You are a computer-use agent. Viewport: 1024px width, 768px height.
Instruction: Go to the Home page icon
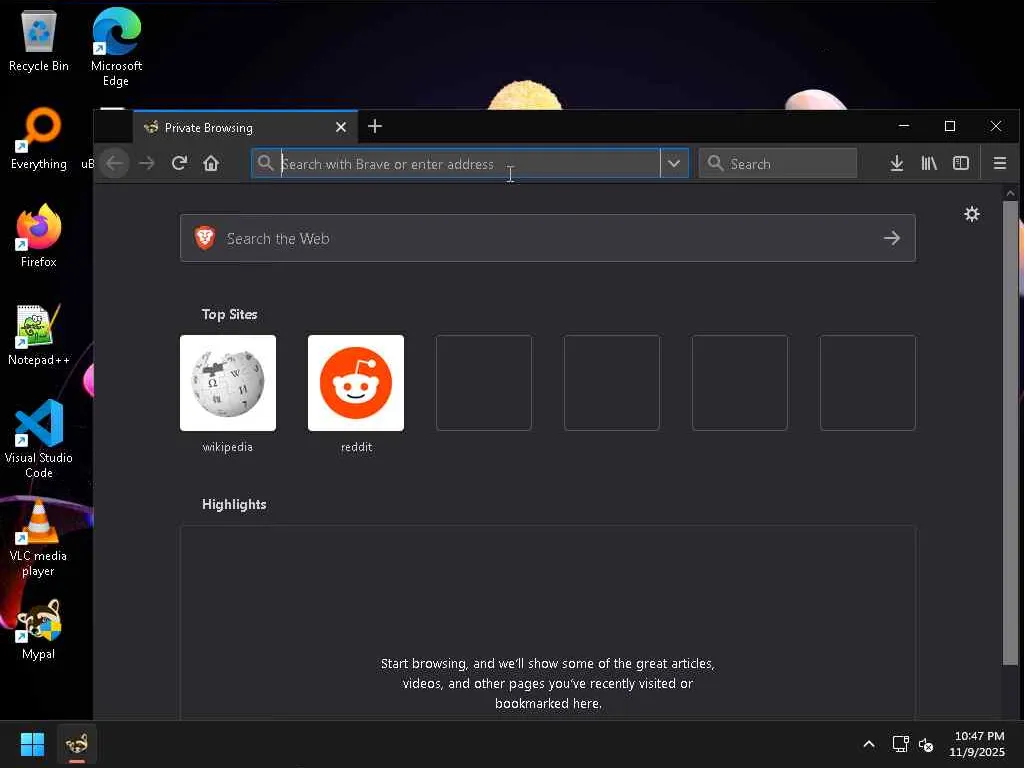211,163
